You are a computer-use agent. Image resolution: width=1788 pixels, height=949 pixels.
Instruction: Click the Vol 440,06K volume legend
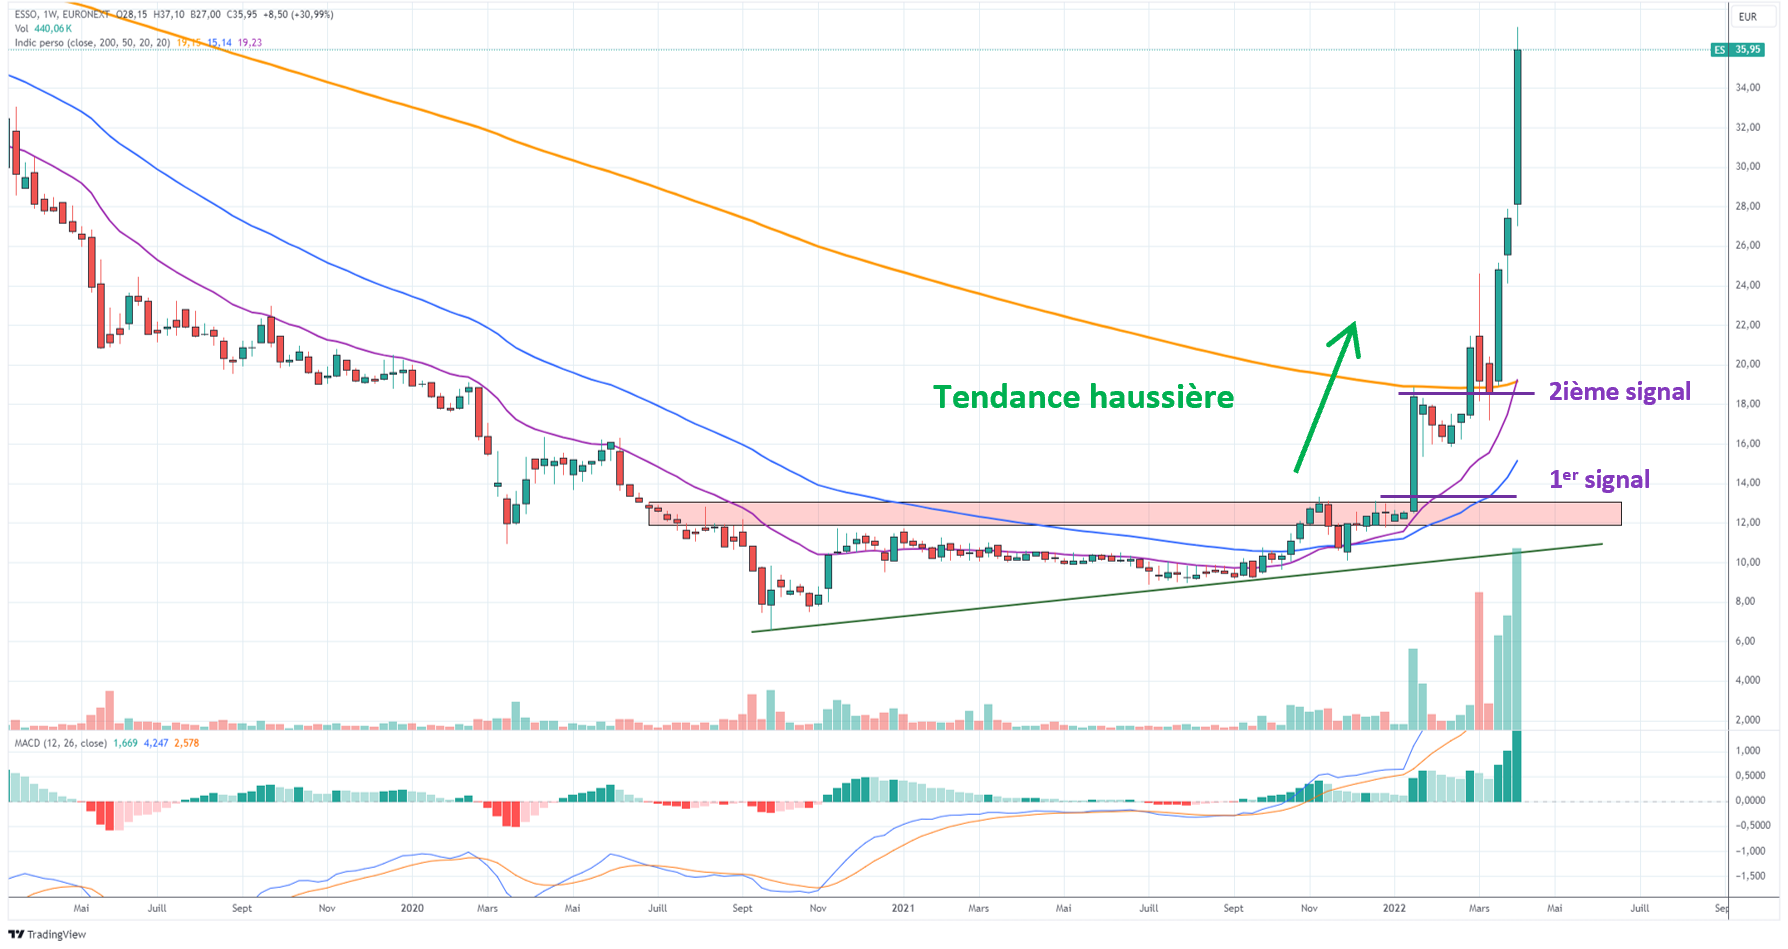(43, 28)
